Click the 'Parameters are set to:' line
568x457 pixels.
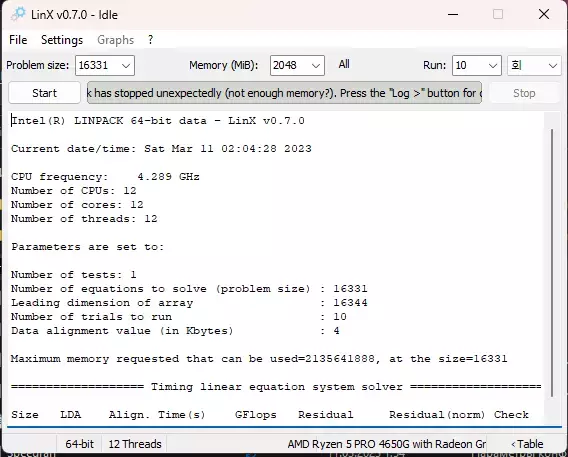pyautogui.click(x=87, y=247)
